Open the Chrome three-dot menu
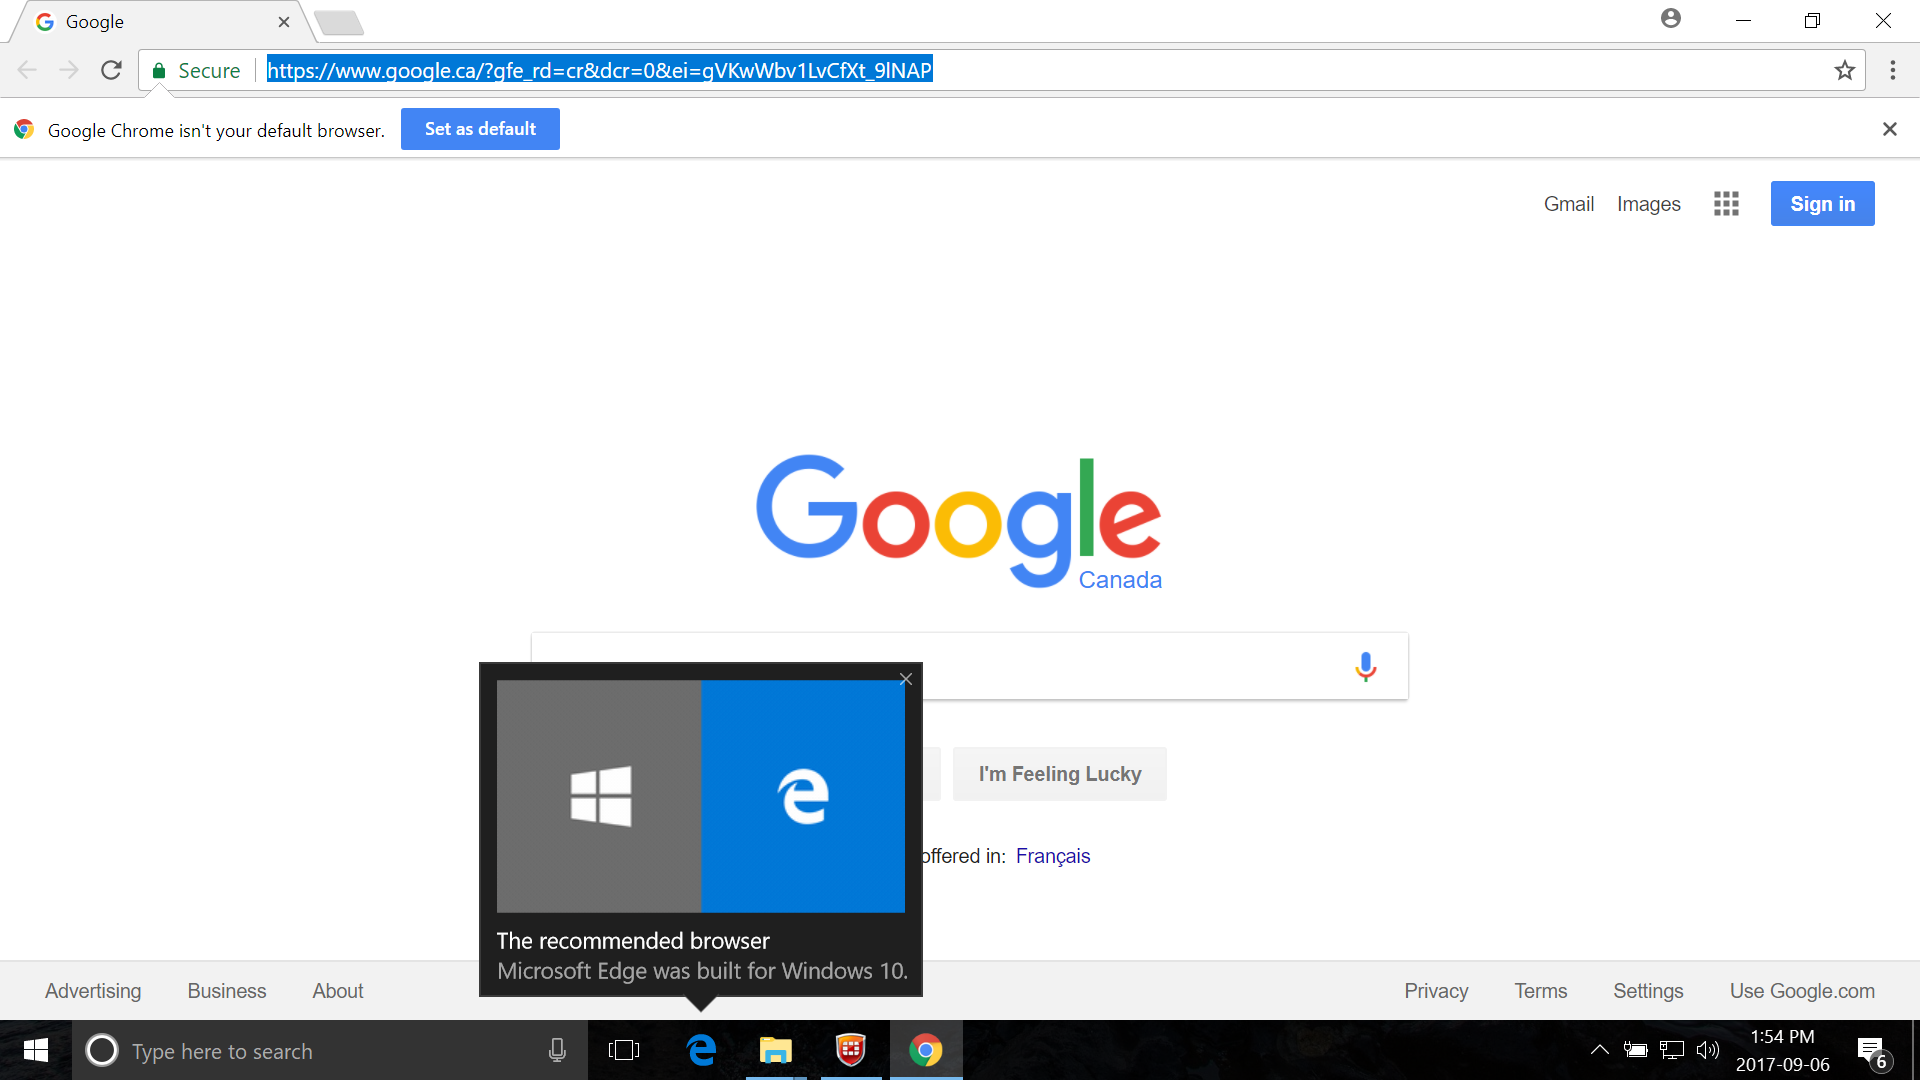 pyautogui.click(x=1892, y=70)
